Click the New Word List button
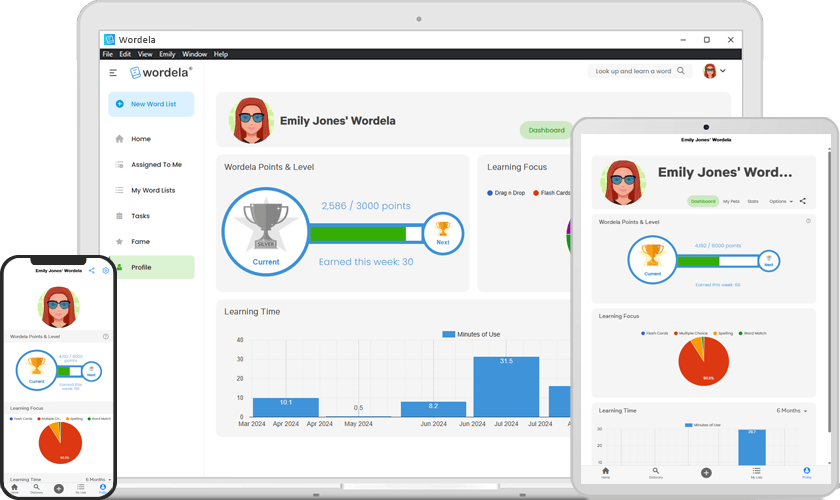The height and width of the screenshot is (500, 840). click(151, 104)
